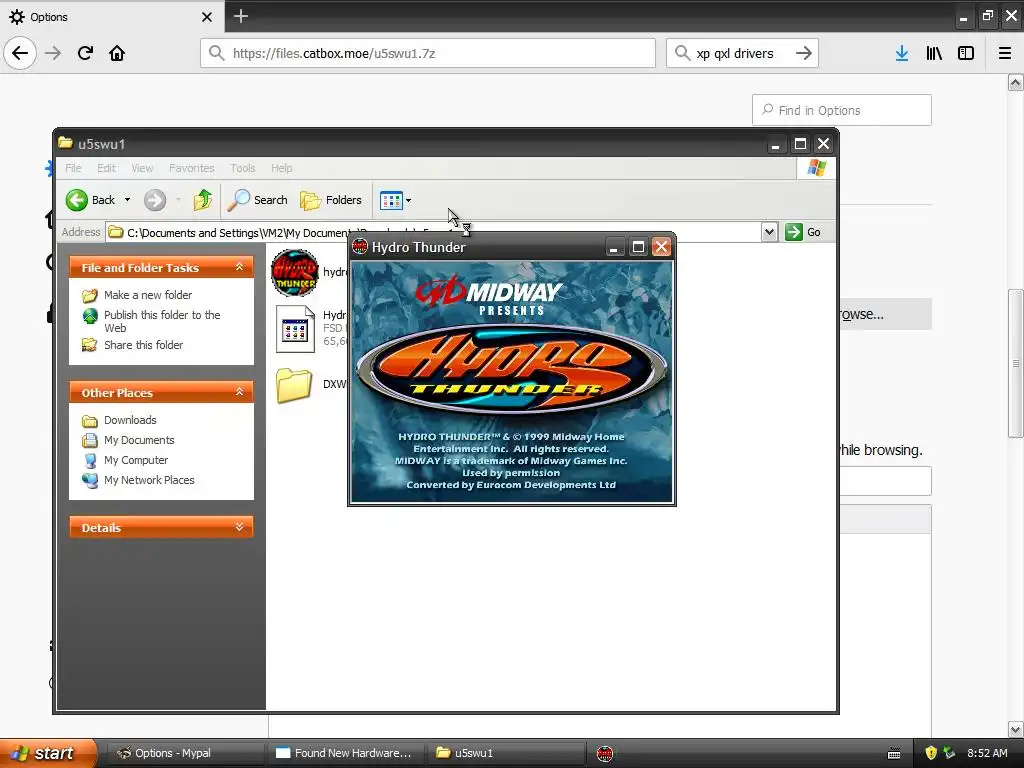This screenshot has width=1024, height=768.
Task: Click the search go arrow next to 'xp qxl drivers'
Action: 804,53
